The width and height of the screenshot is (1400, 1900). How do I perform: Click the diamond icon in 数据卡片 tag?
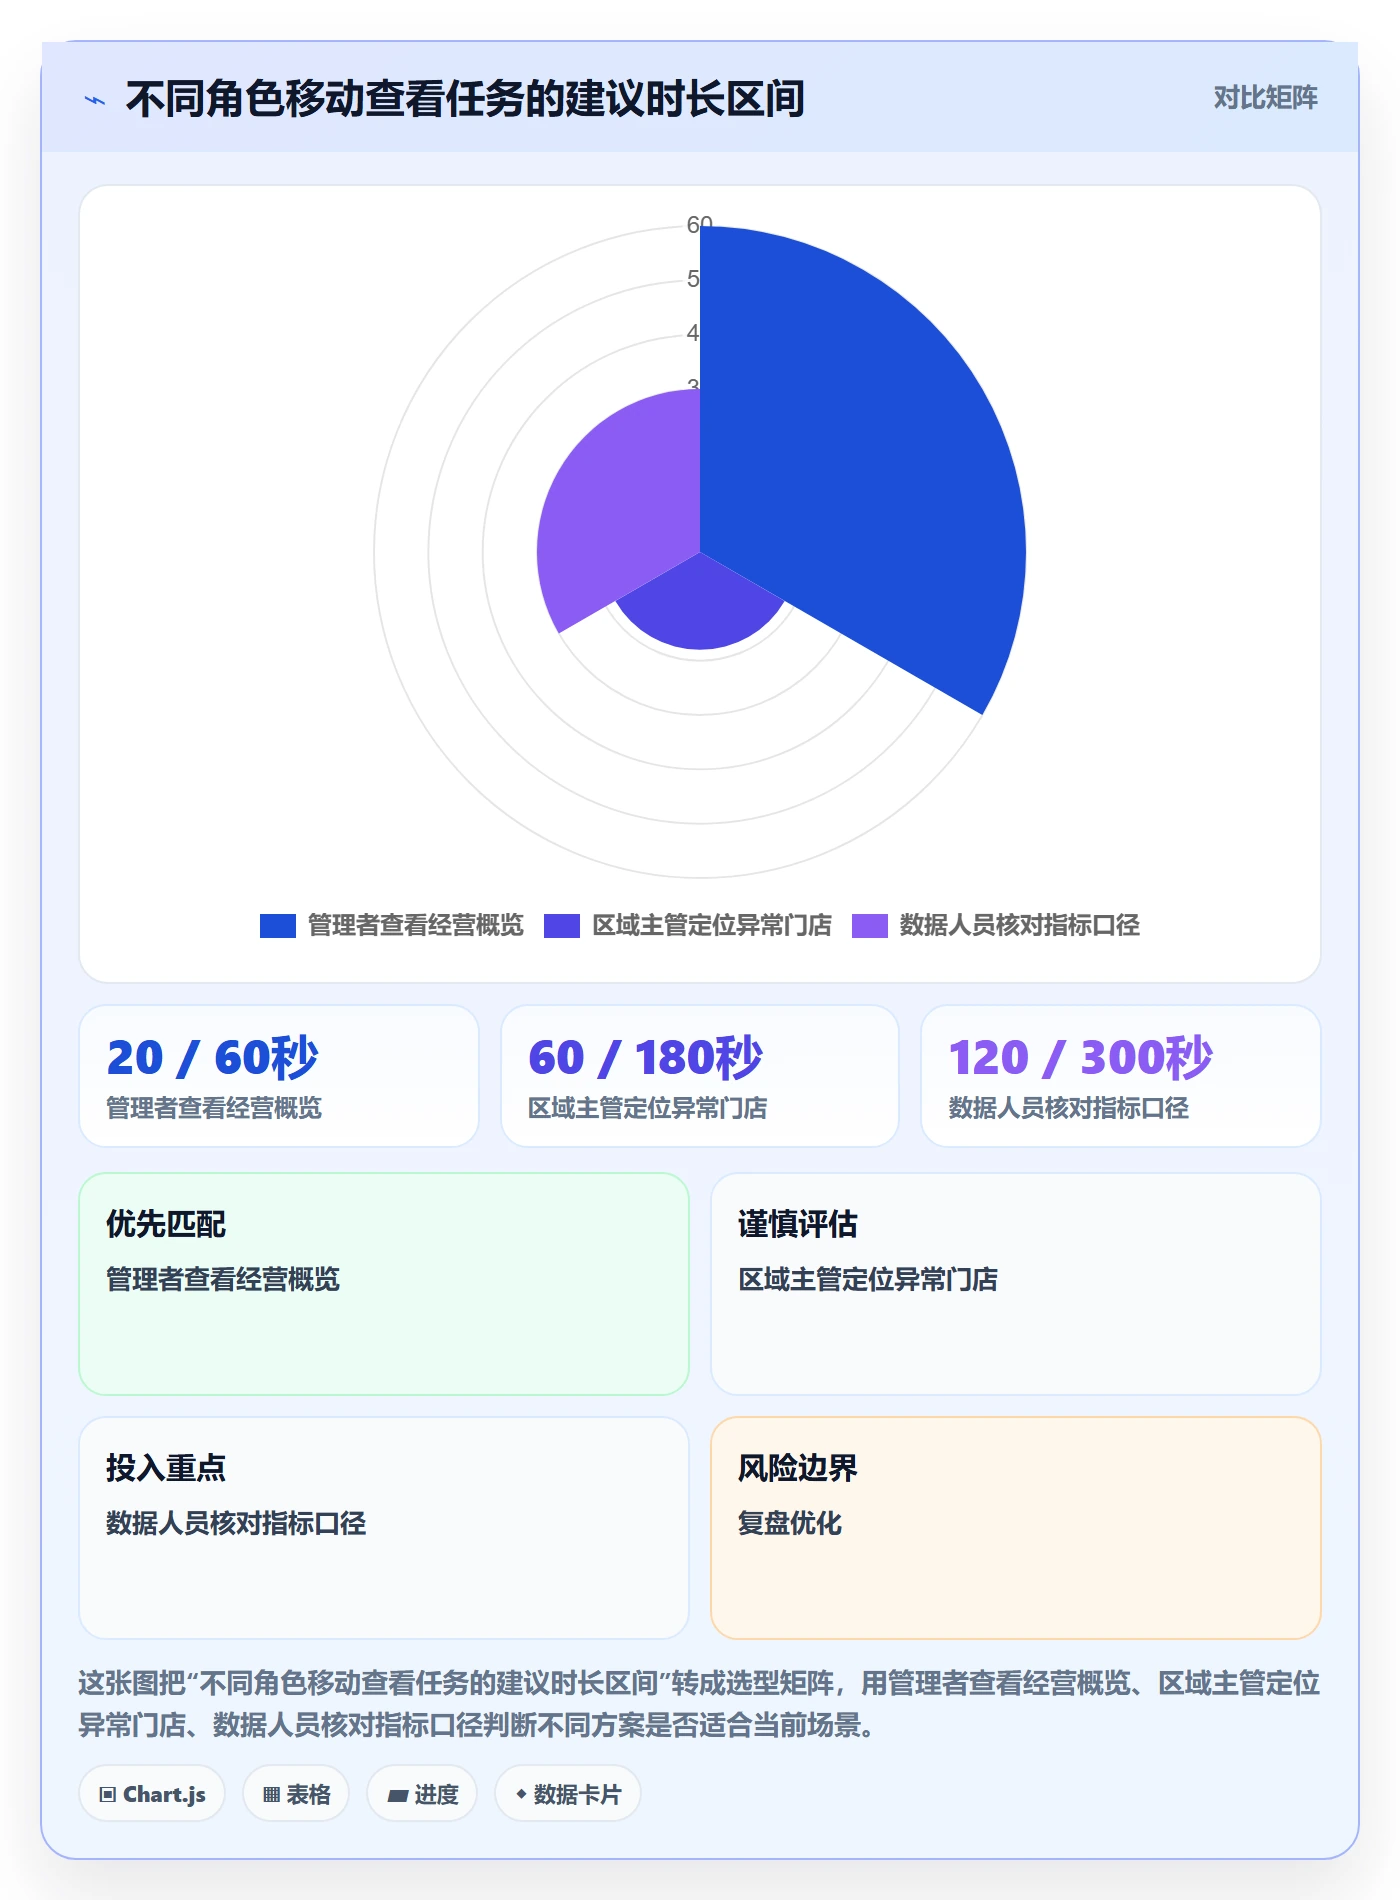tap(521, 1795)
